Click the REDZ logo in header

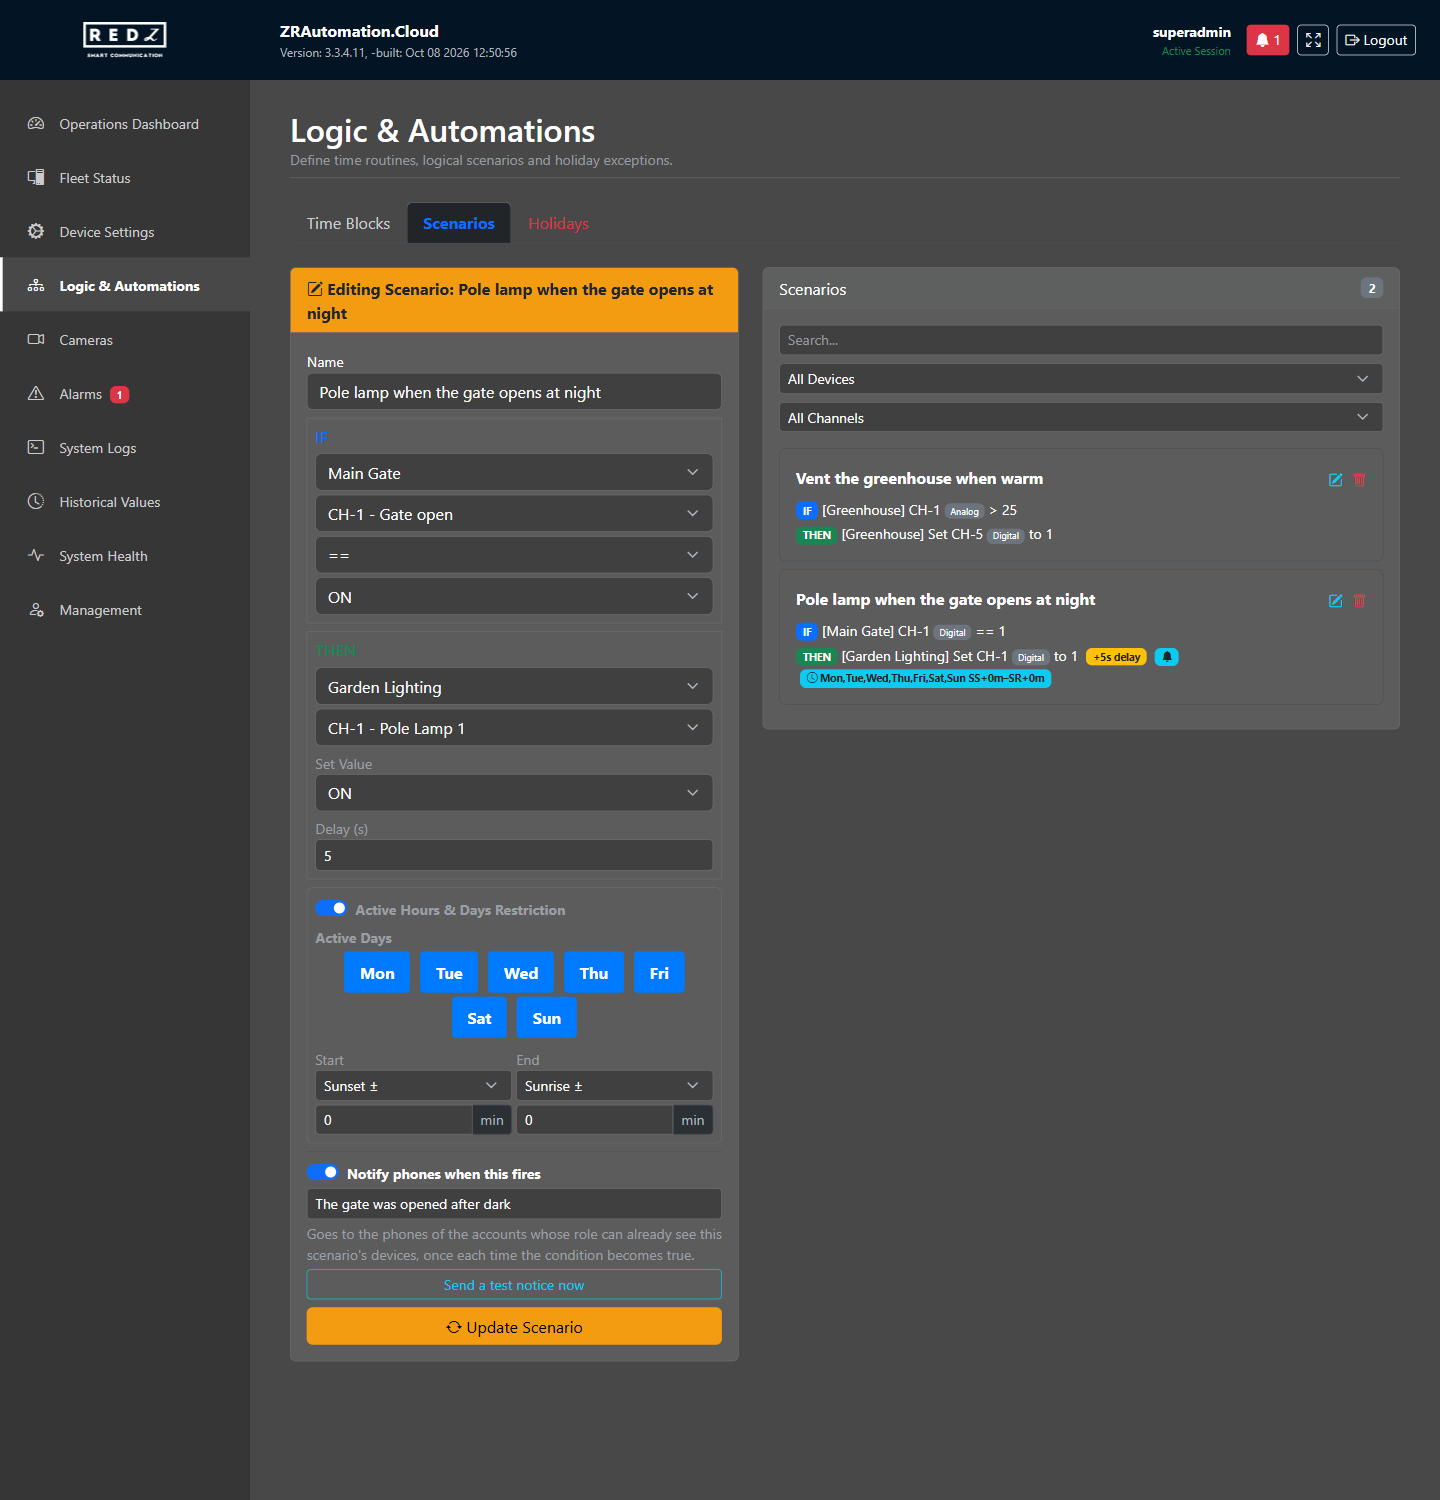tap(125, 40)
